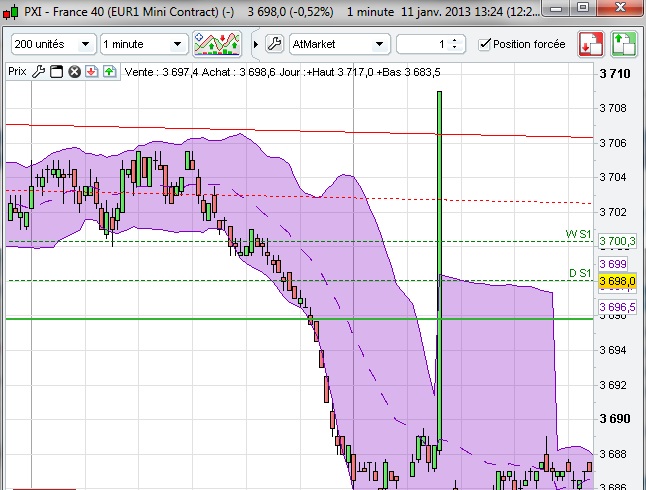646x490 pixels.
Task: Click the Vente : 3 697,4 text
Action: [x=162, y=72]
